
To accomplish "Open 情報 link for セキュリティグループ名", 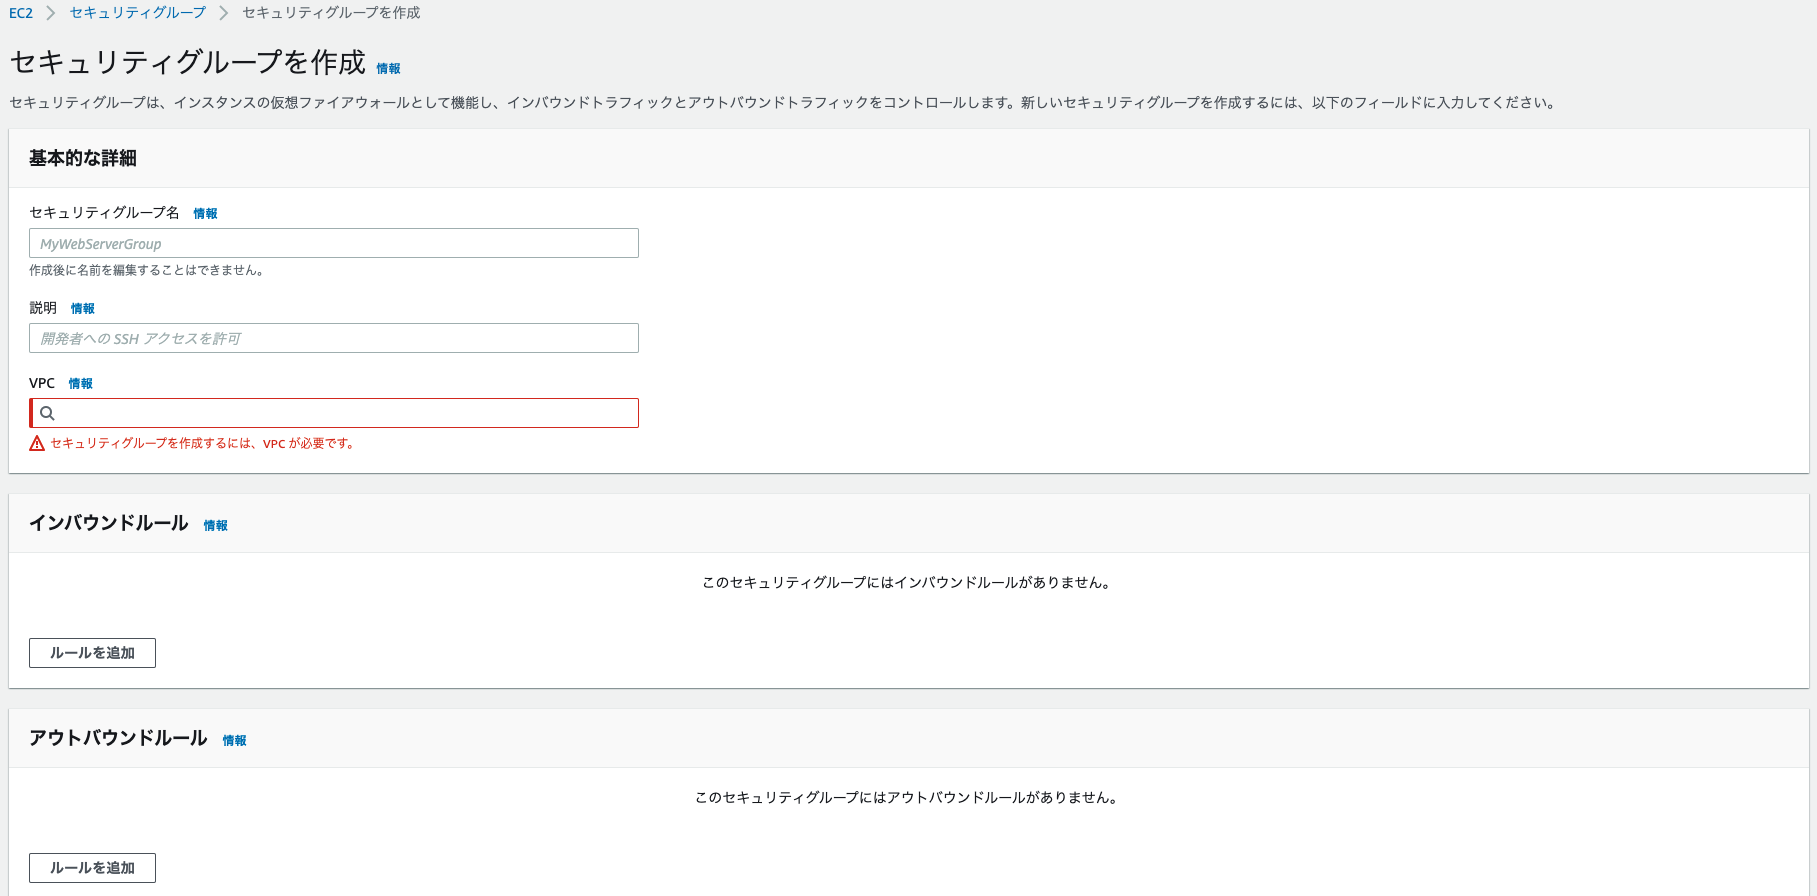I will pyautogui.click(x=205, y=214).
